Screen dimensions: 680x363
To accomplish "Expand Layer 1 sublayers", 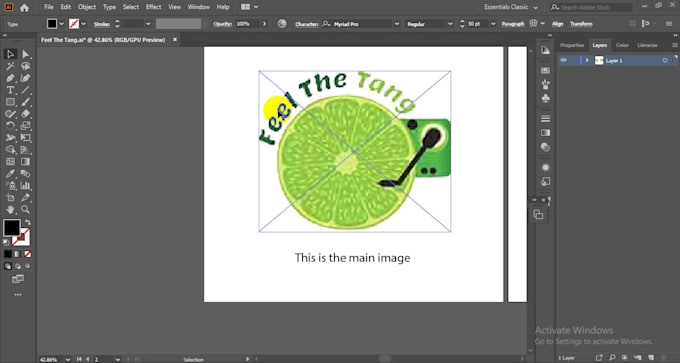I will click(587, 60).
